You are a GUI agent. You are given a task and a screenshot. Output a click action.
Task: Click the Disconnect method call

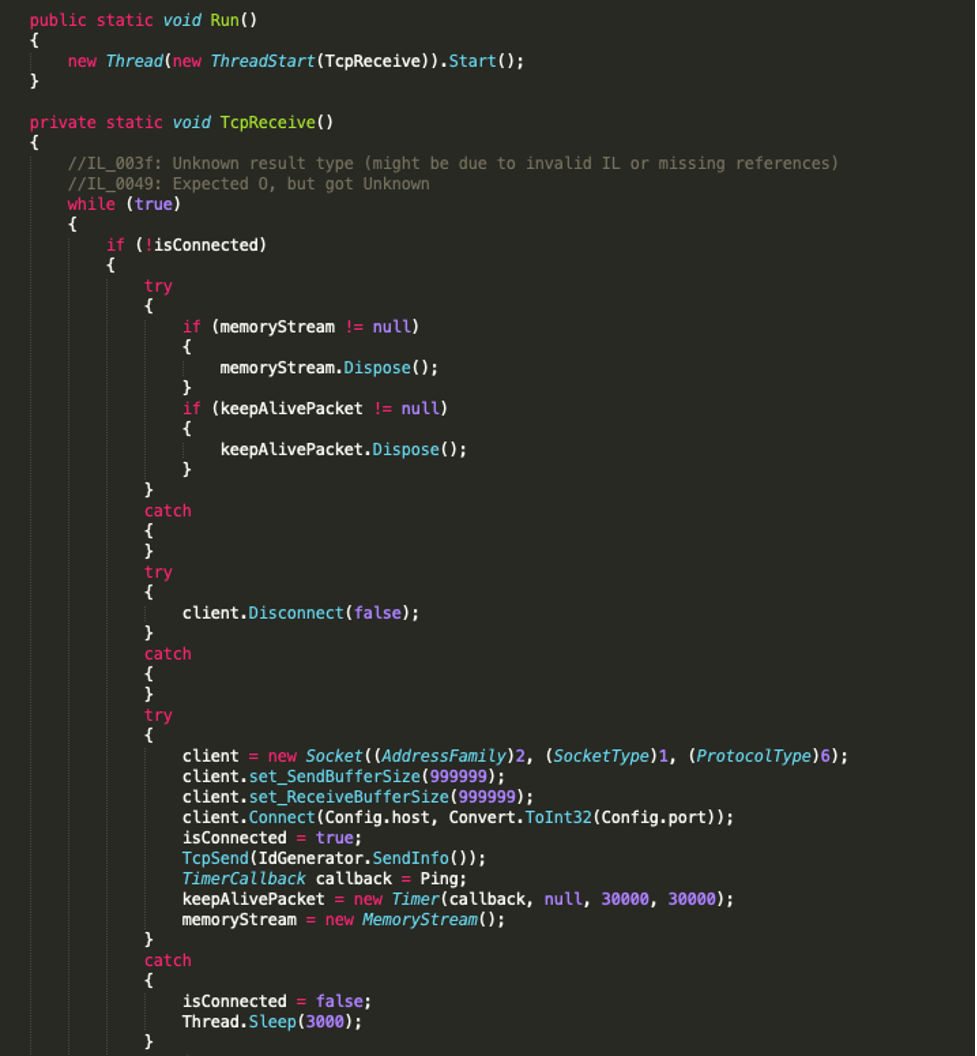point(296,613)
